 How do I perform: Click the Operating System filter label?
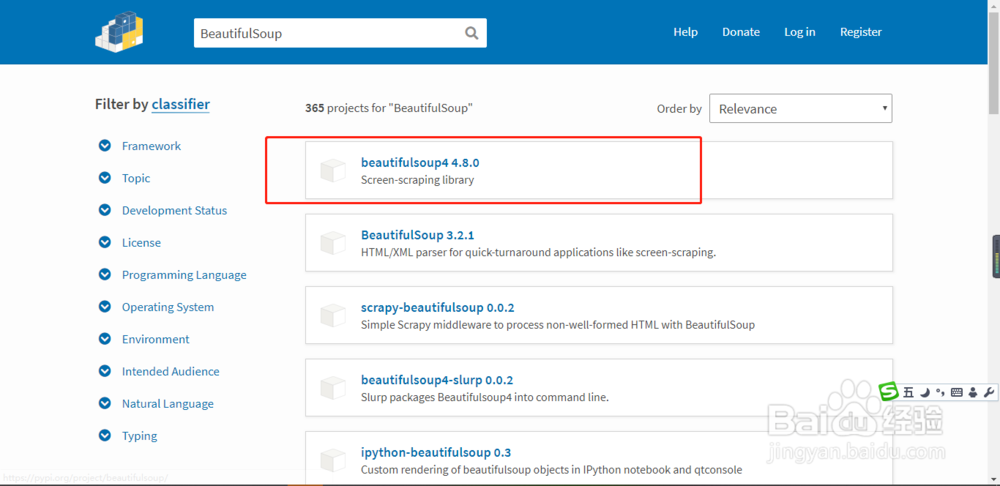pos(168,307)
